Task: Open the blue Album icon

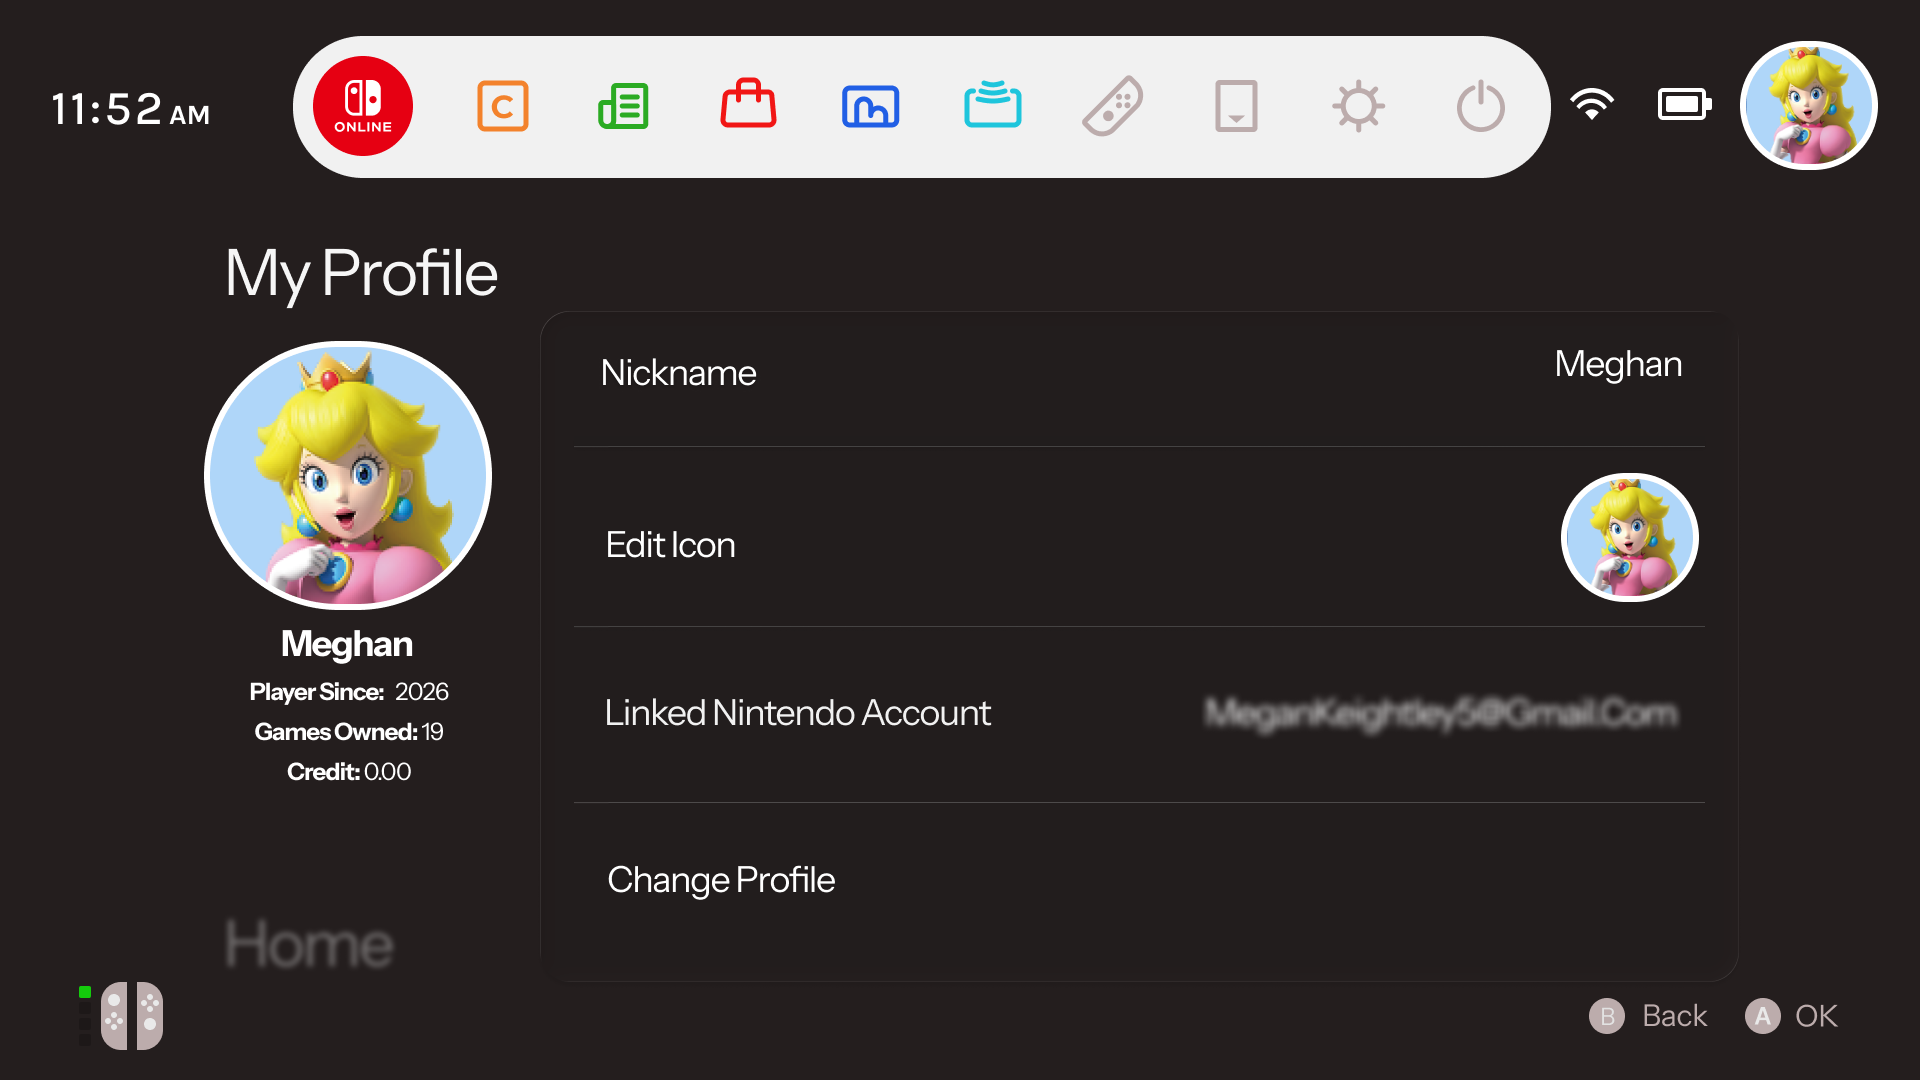Action: pos(871,106)
